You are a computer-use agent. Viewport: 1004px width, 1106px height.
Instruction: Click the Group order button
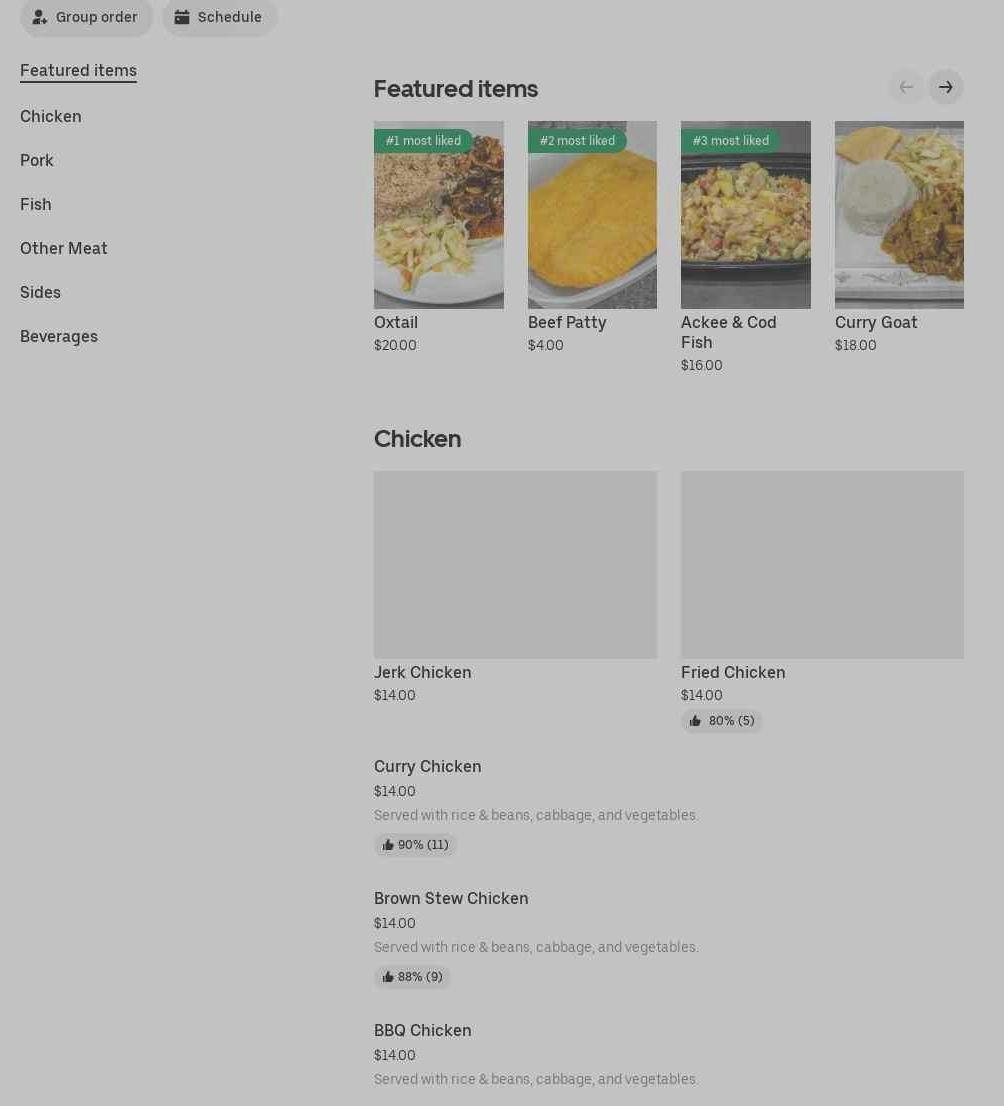[x=86, y=17]
